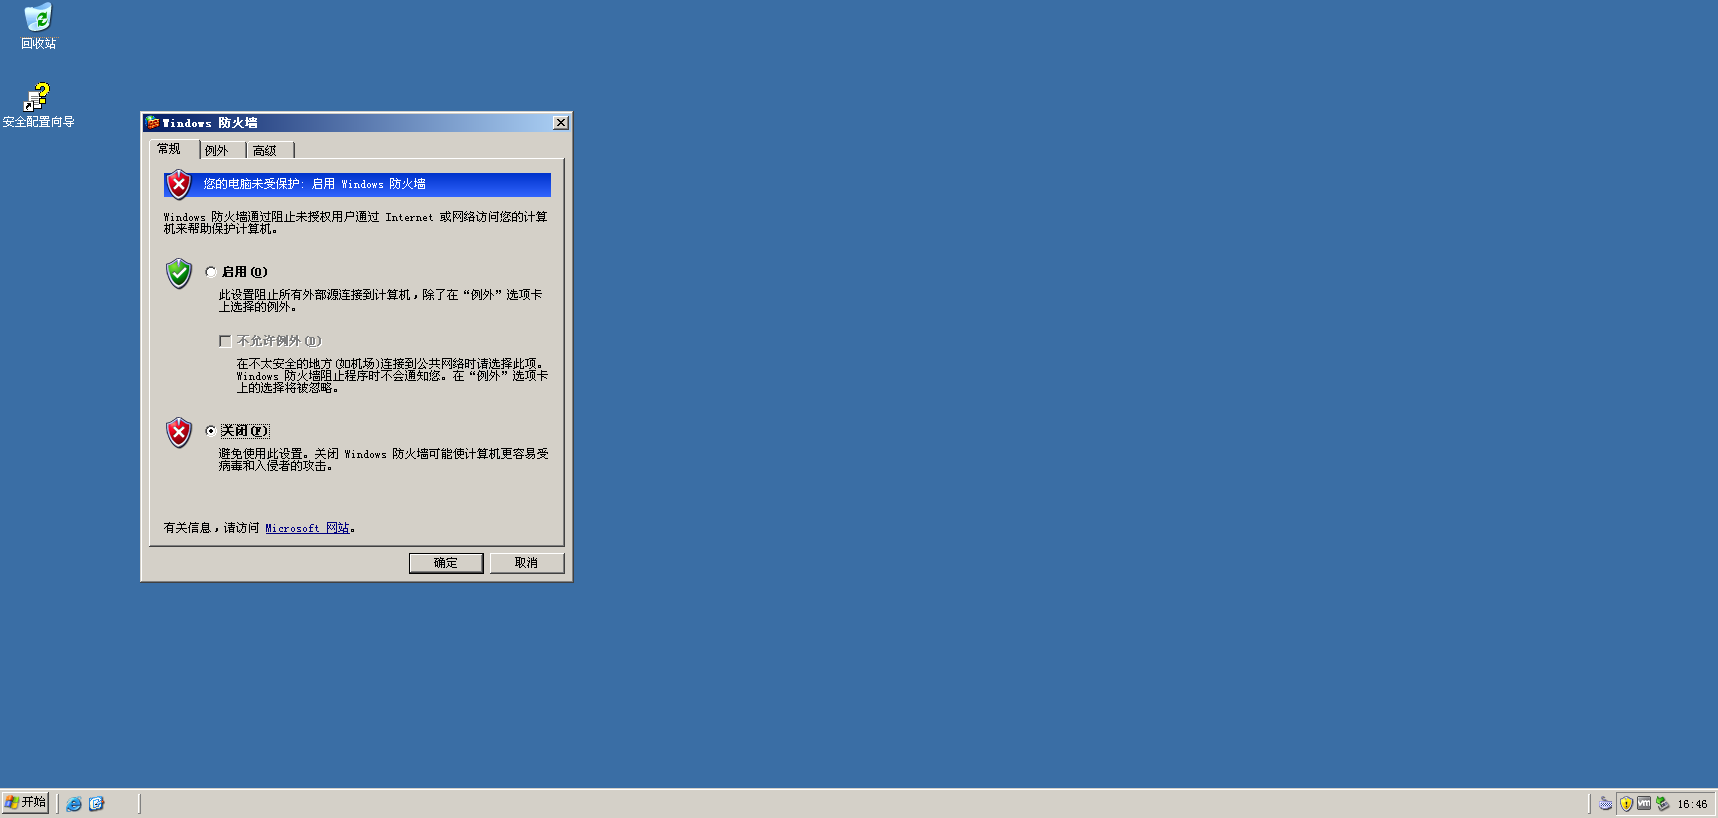Select the 启用 (O) radio button
The height and width of the screenshot is (818, 1718).
tap(211, 272)
